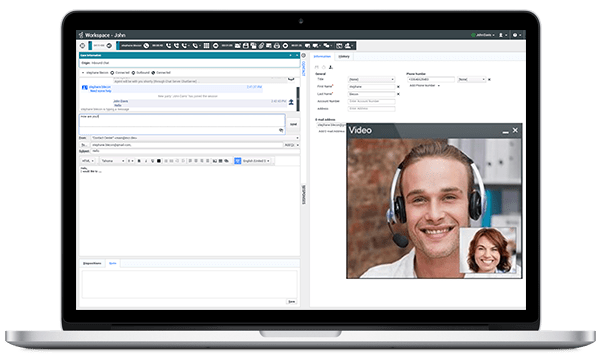Toggle underline formatting in email editor

[x=152, y=161]
